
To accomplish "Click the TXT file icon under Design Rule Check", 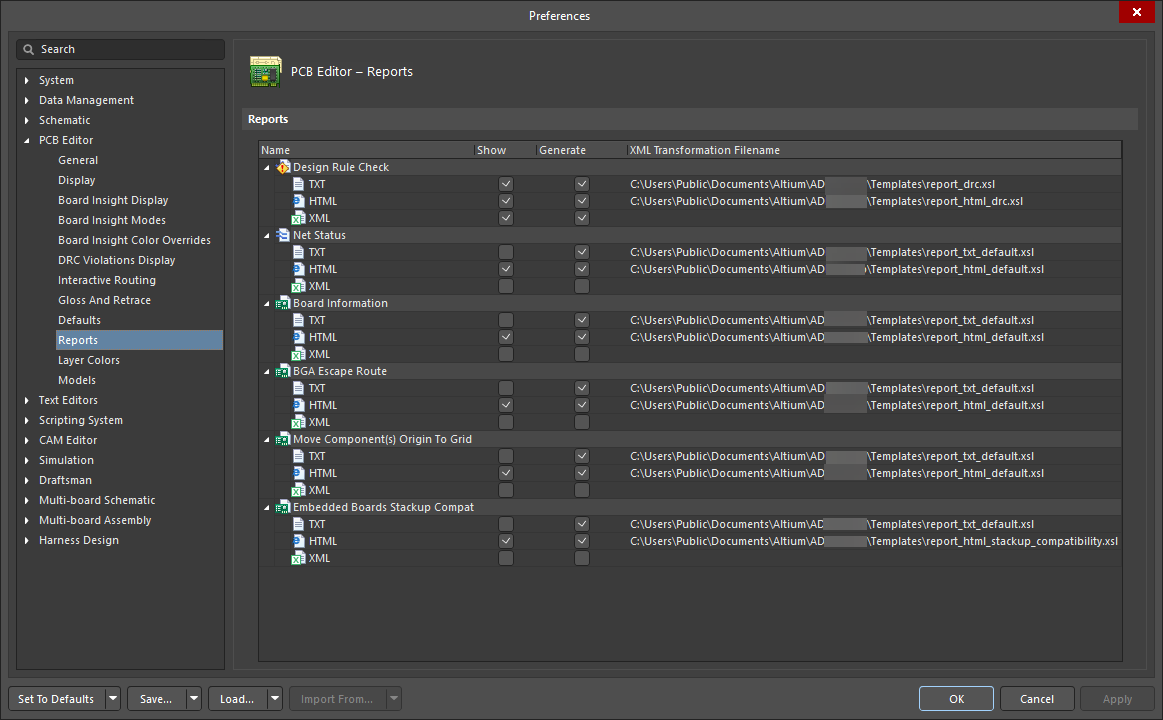I will click(x=297, y=183).
